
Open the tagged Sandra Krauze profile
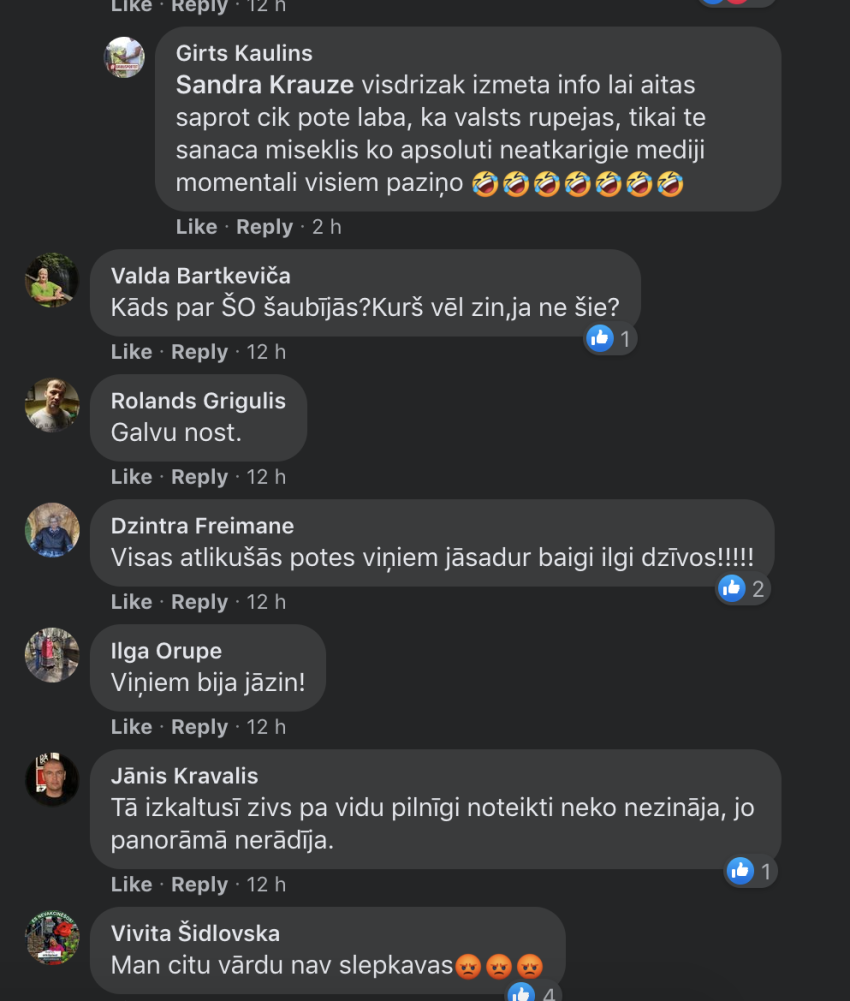click(264, 85)
